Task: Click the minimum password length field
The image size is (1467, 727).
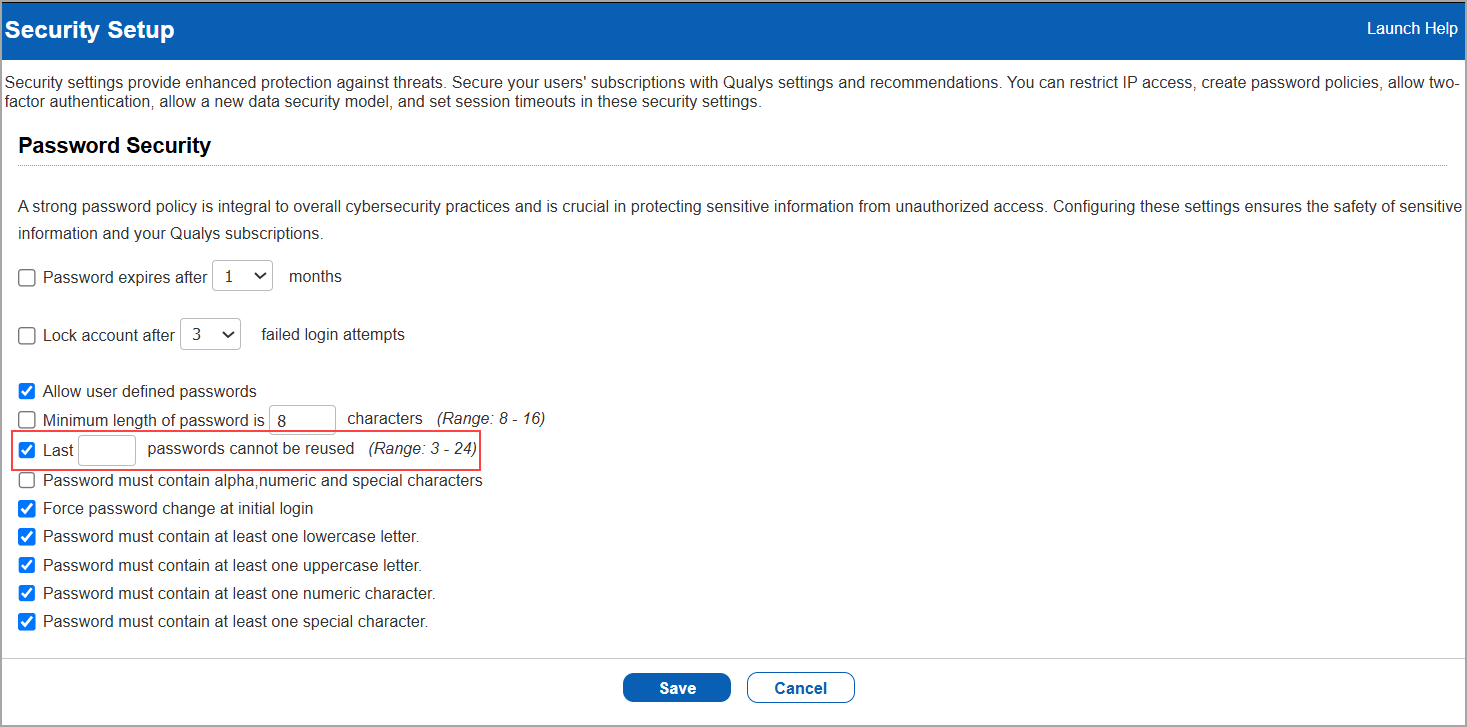Action: (x=303, y=420)
